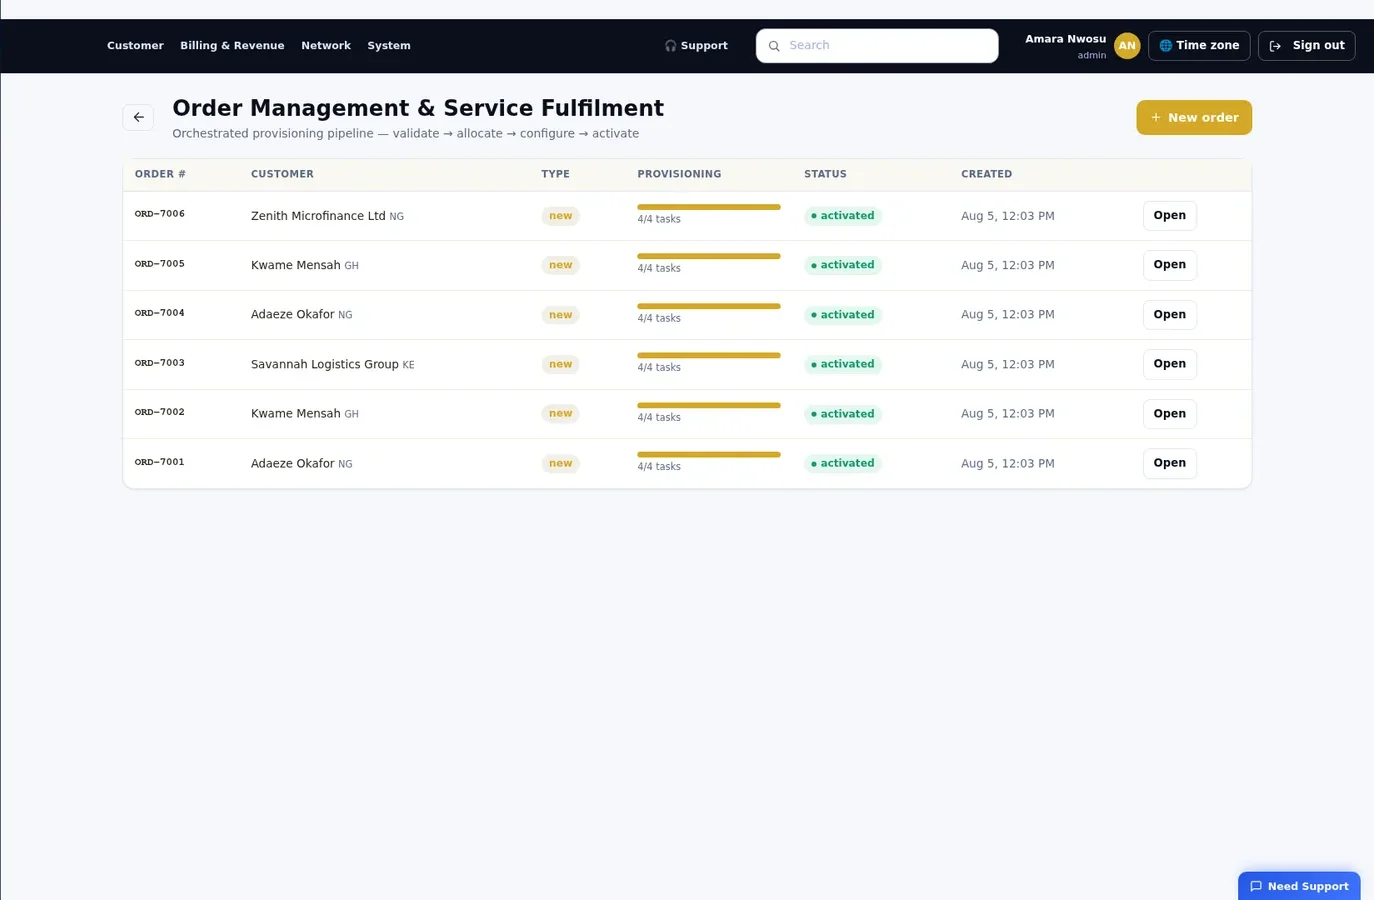
Task: Click the Order # column header
Action: tap(160, 174)
